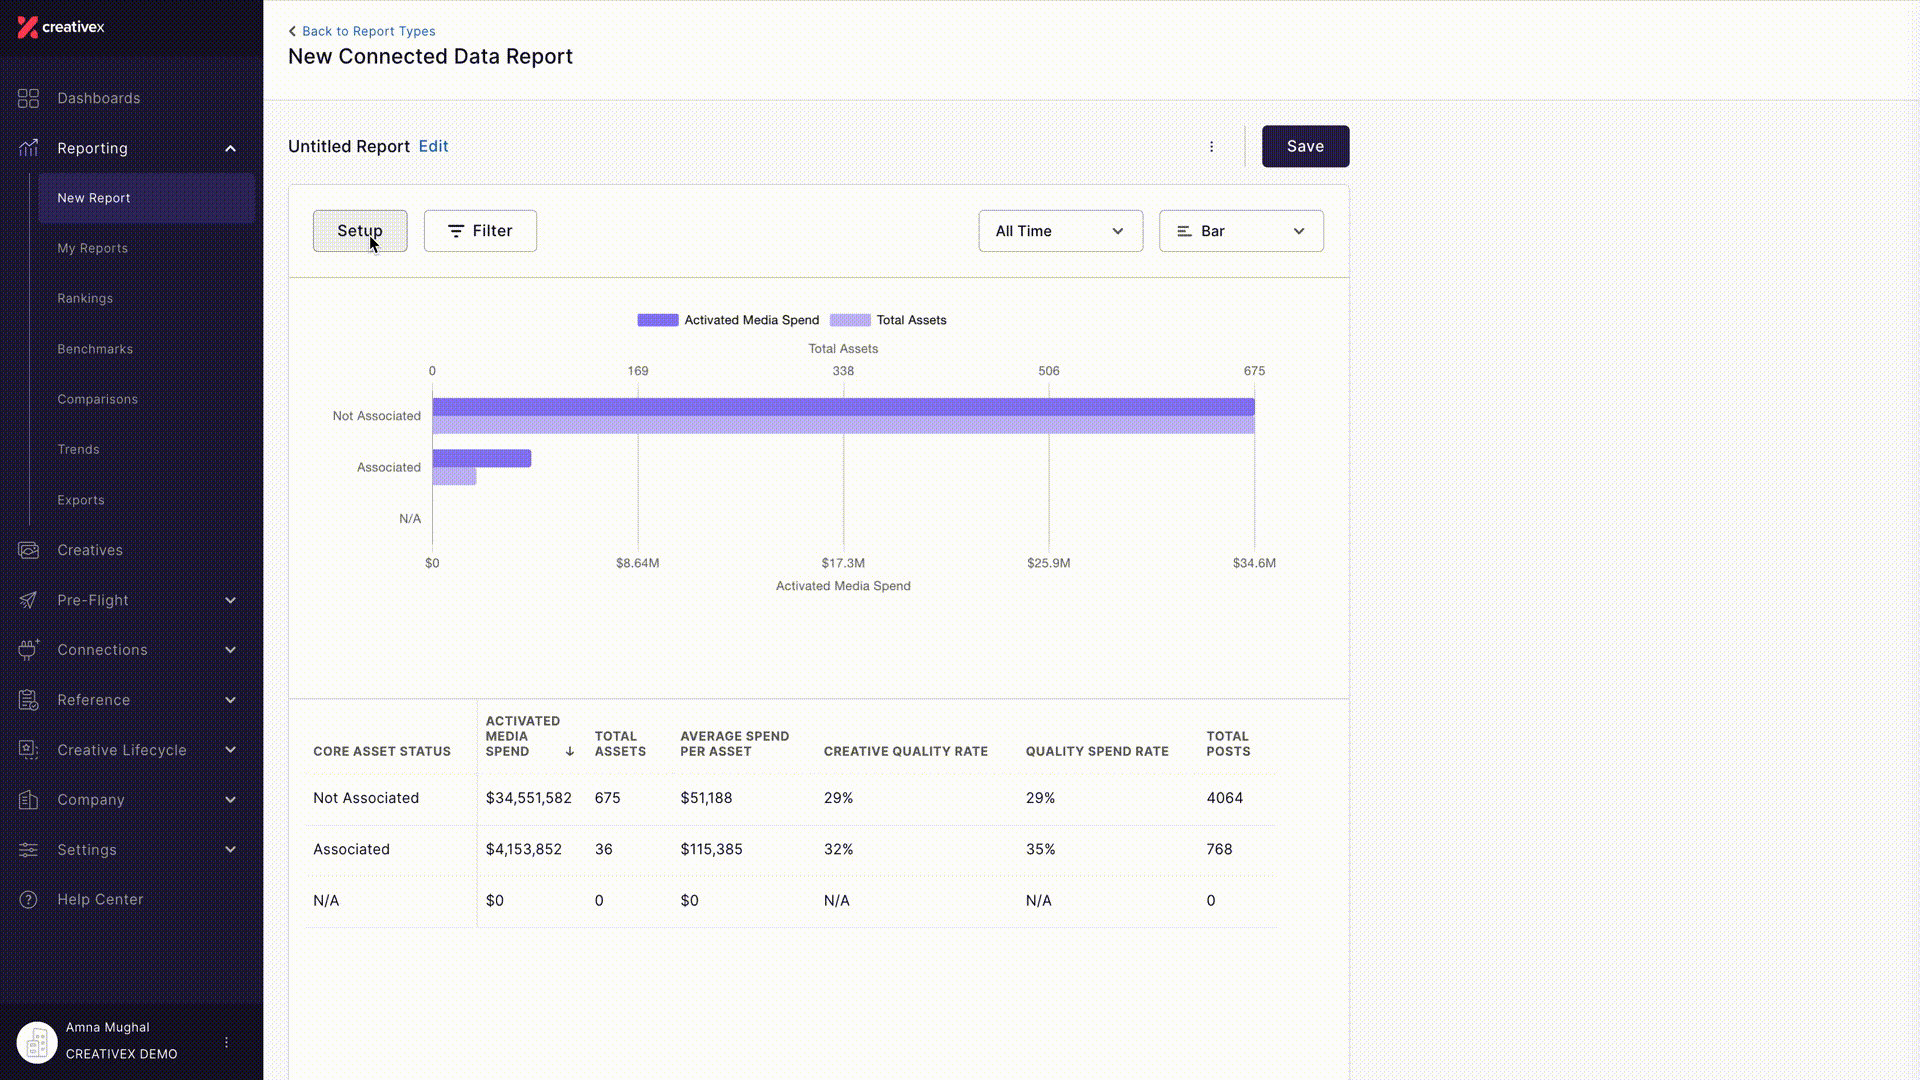This screenshot has height=1080, width=1920.
Task: Collapse the Reporting section chevron
Action: pos(230,148)
